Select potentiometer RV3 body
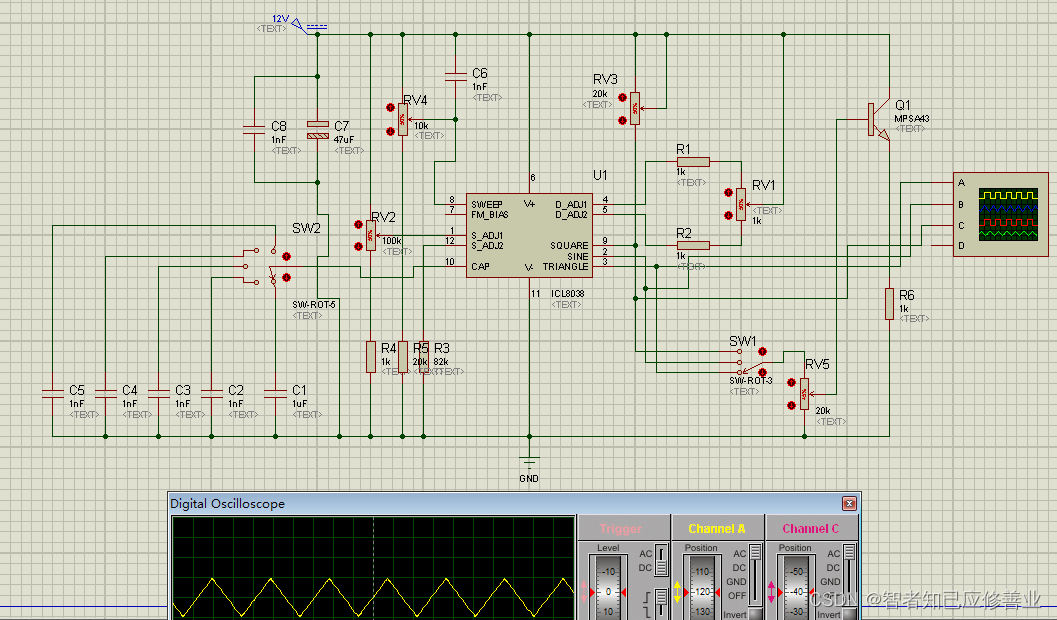 (x=634, y=108)
